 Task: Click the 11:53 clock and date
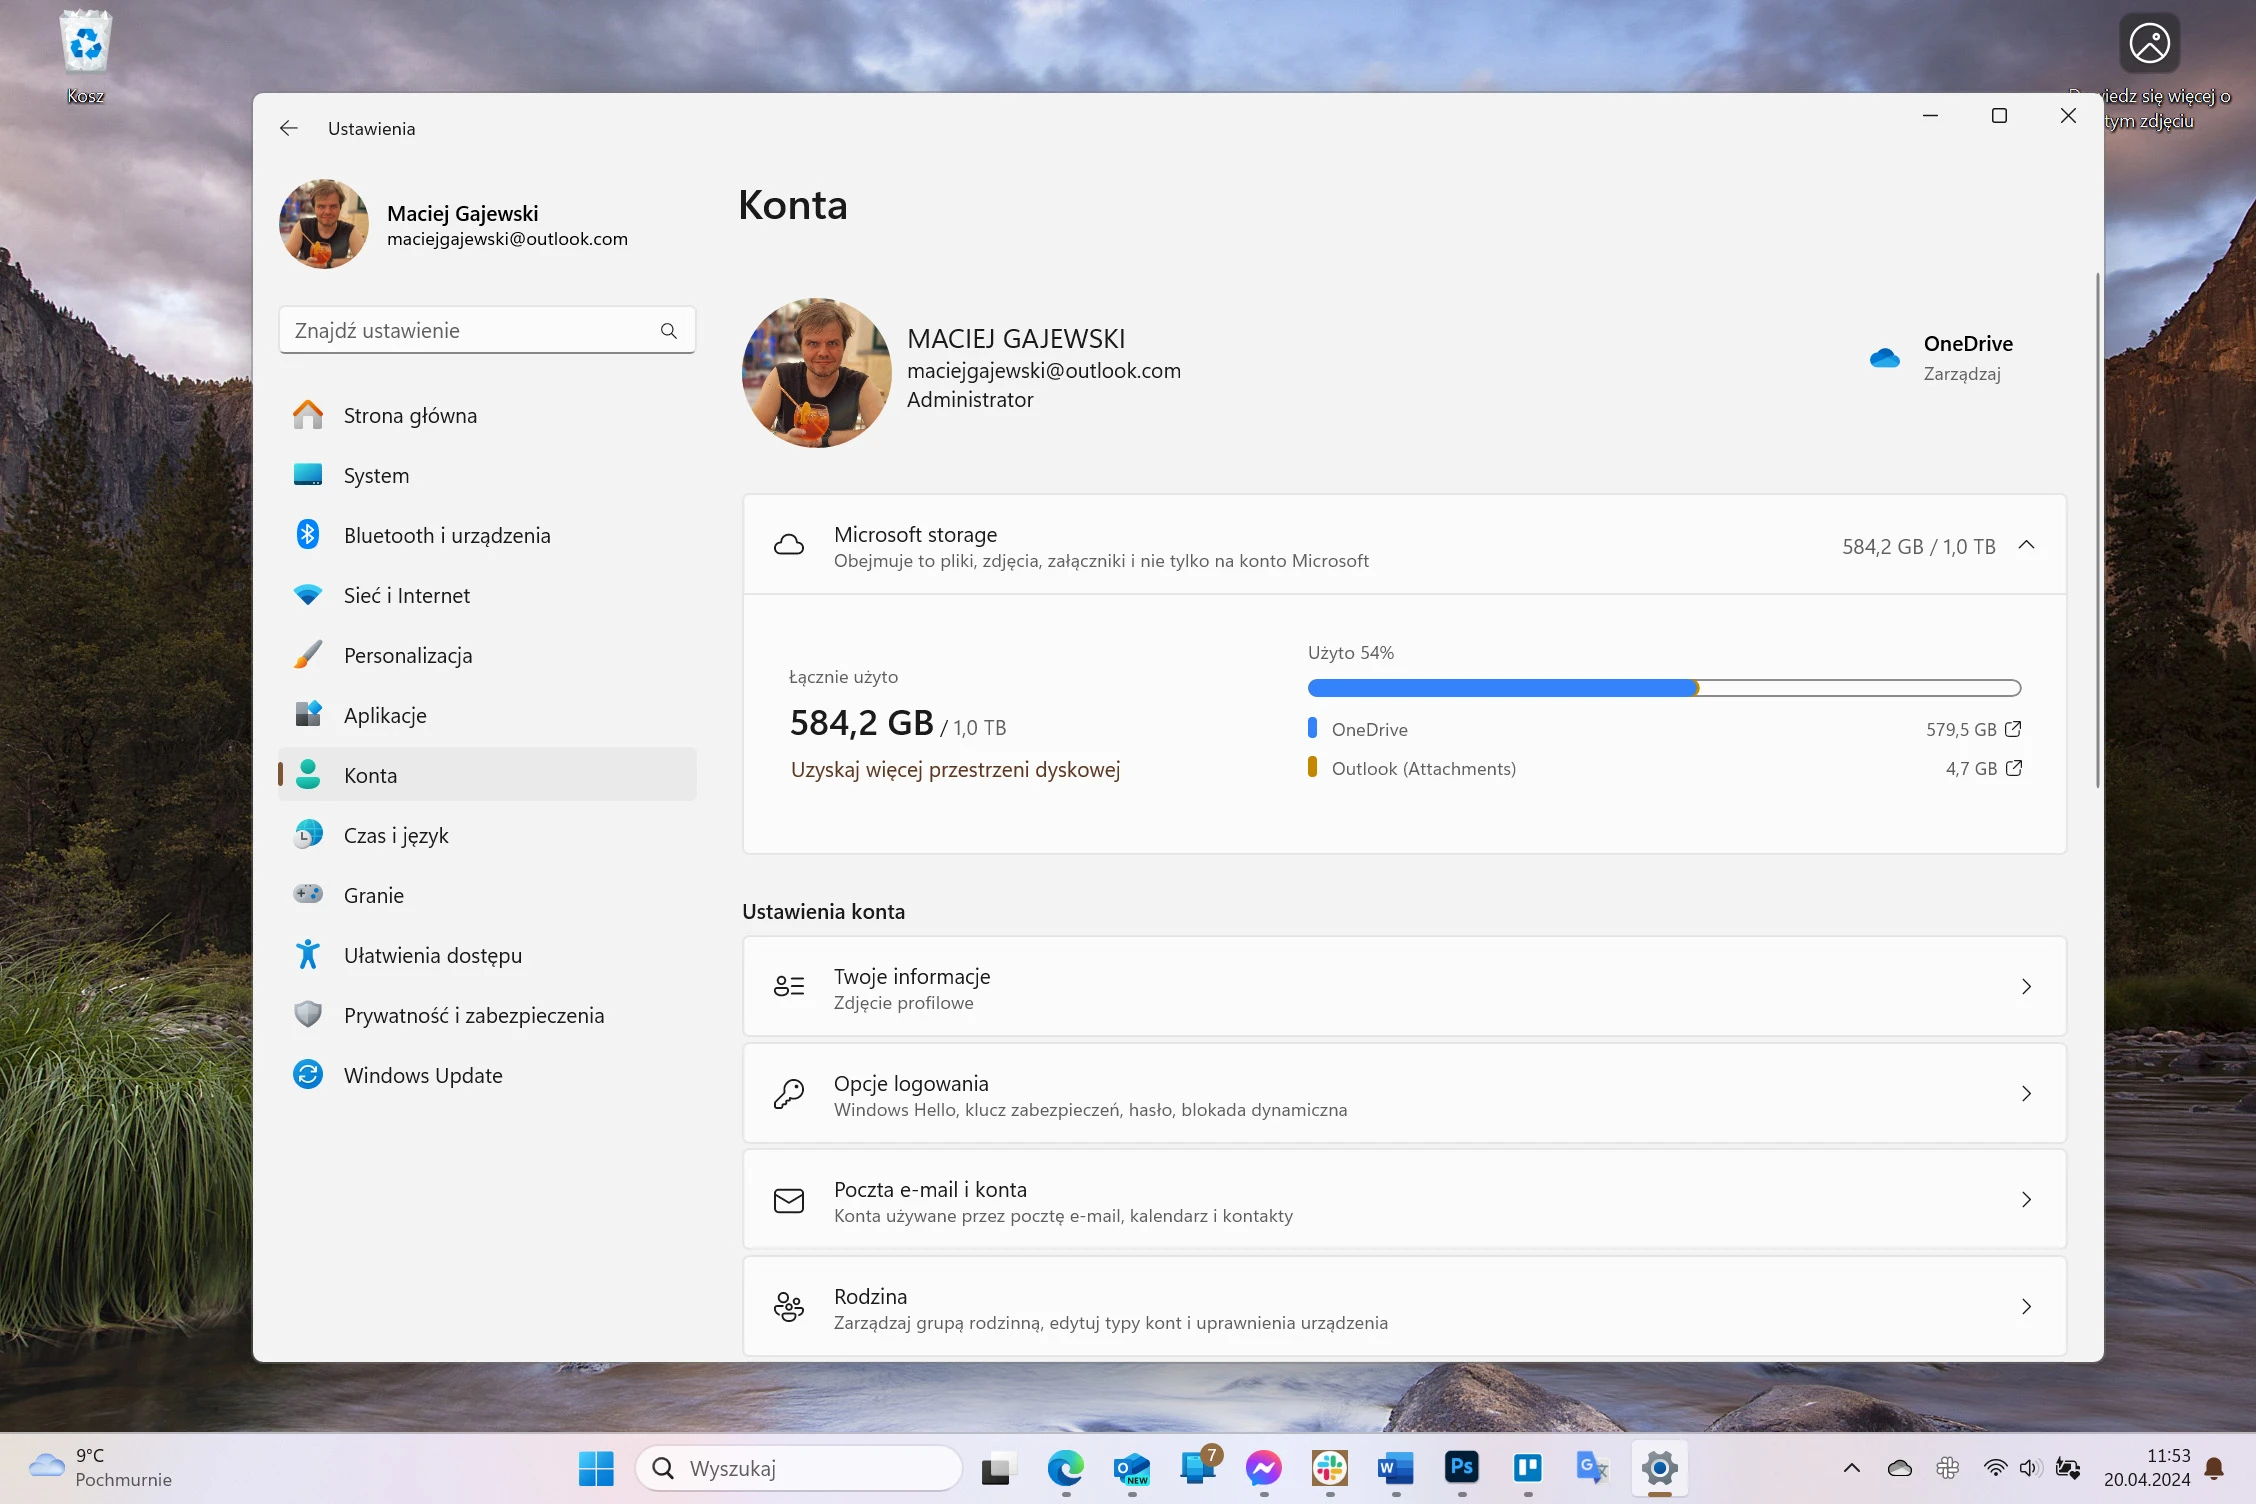2146,1468
